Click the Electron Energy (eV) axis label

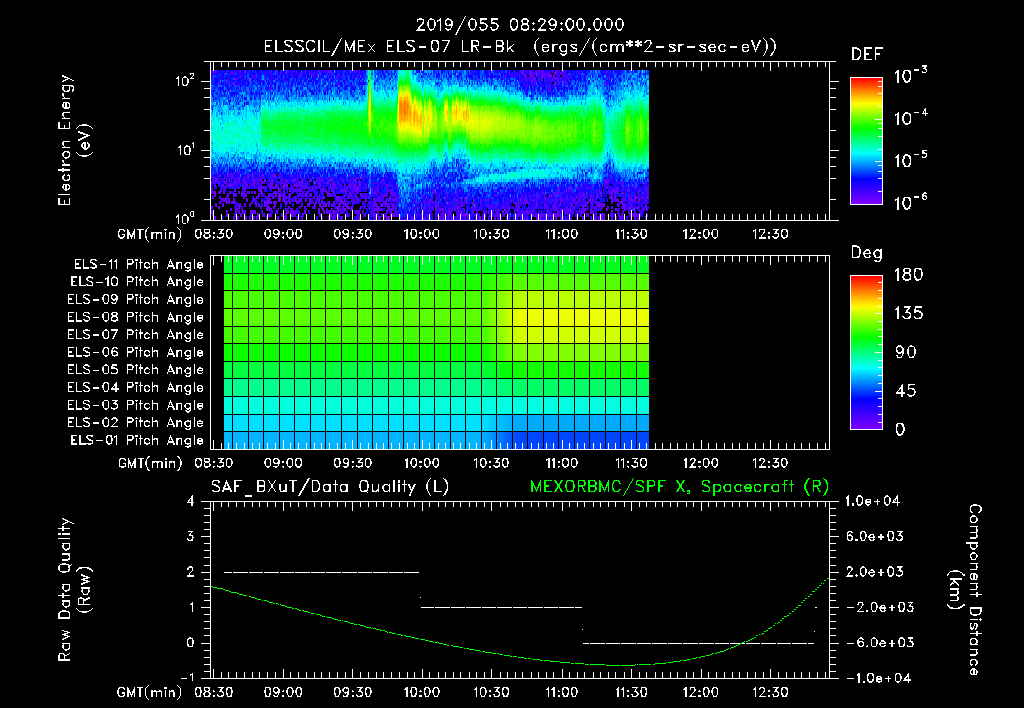[74, 140]
